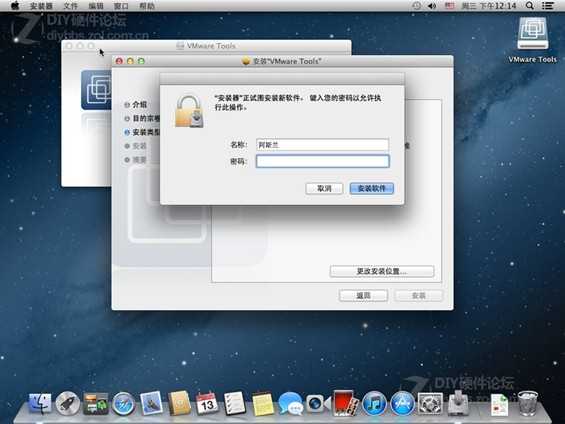The width and height of the screenshot is (565, 424).
Task: Launch Safari compass icon in dock
Action: (123, 403)
